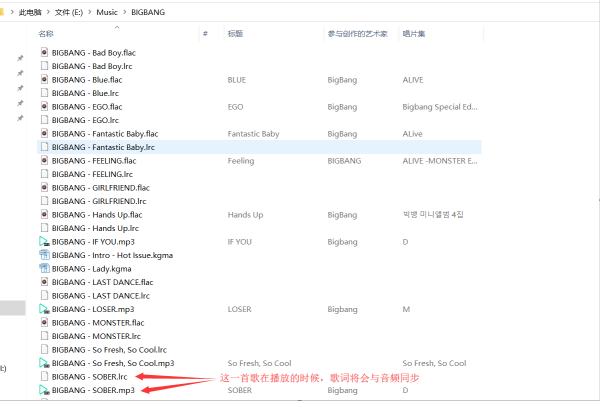Select file BIGBANG - SOBER.mp3
The image size is (600, 401).
(93, 390)
